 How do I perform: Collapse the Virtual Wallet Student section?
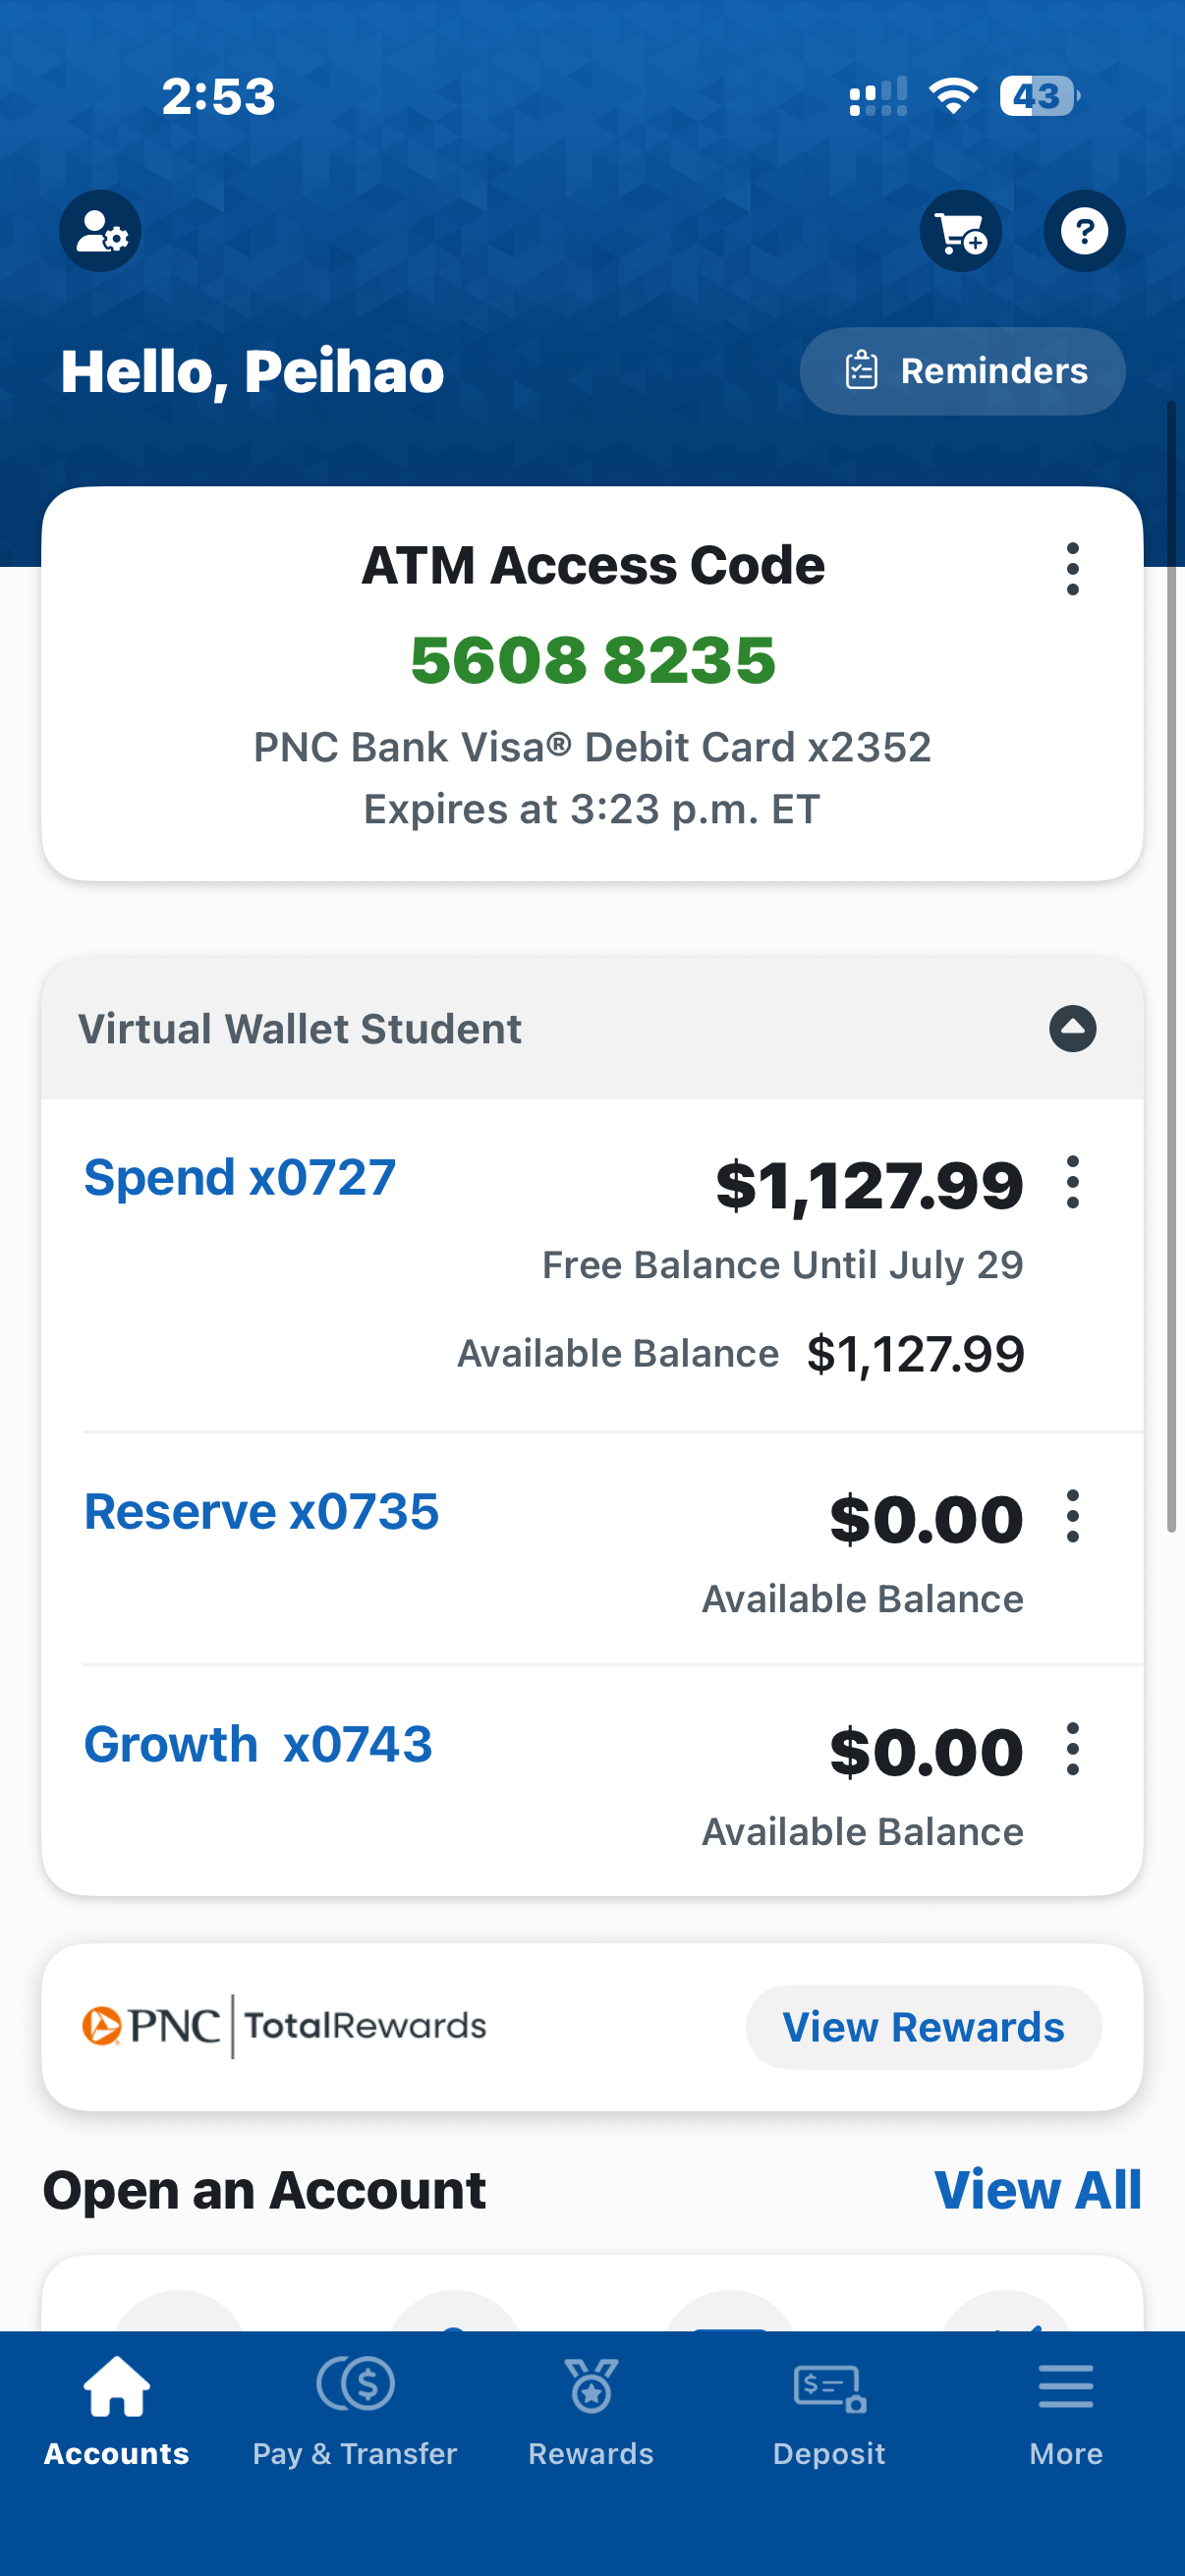tap(1072, 1028)
